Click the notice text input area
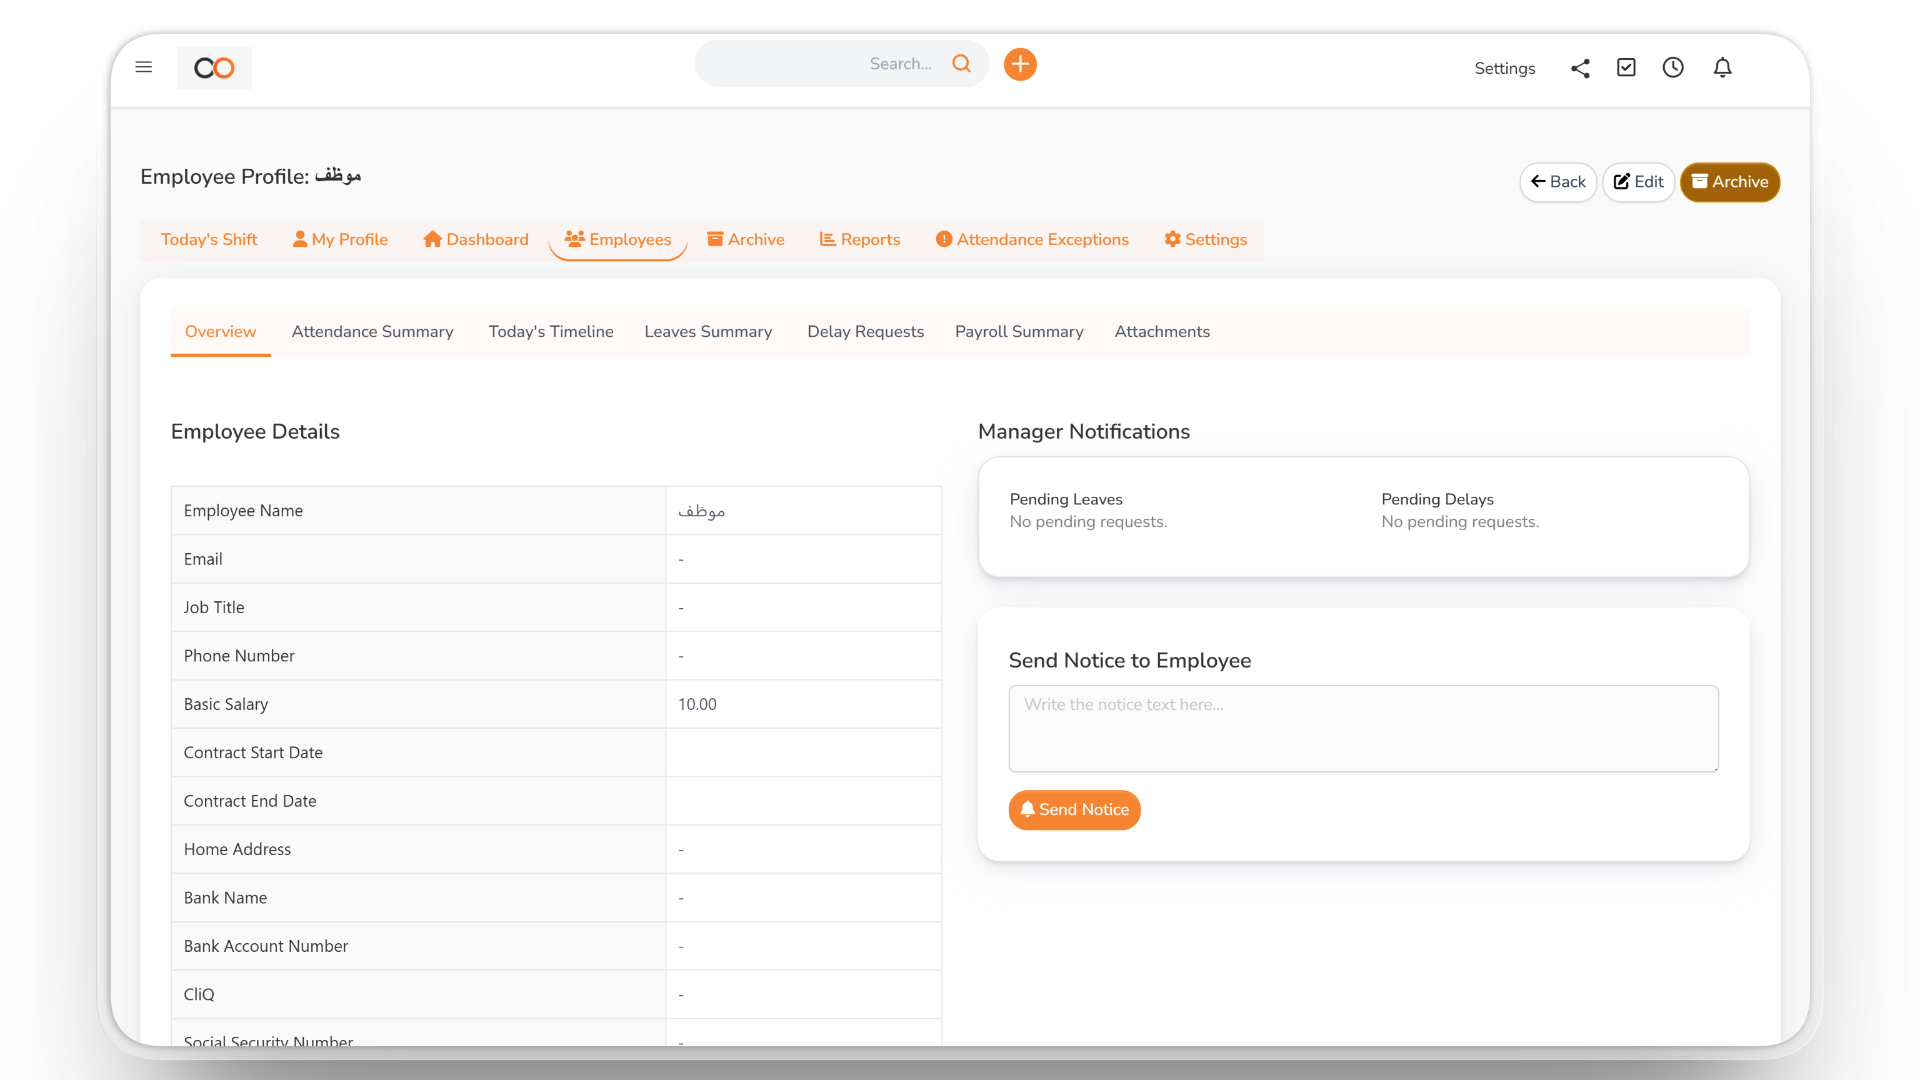The height and width of the screenshot is (1080, 1920). point(1362,728)
